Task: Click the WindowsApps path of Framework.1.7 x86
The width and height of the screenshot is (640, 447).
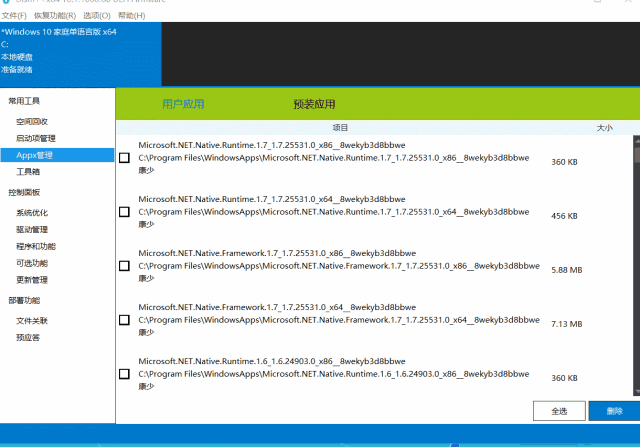Action: (339, 266)
